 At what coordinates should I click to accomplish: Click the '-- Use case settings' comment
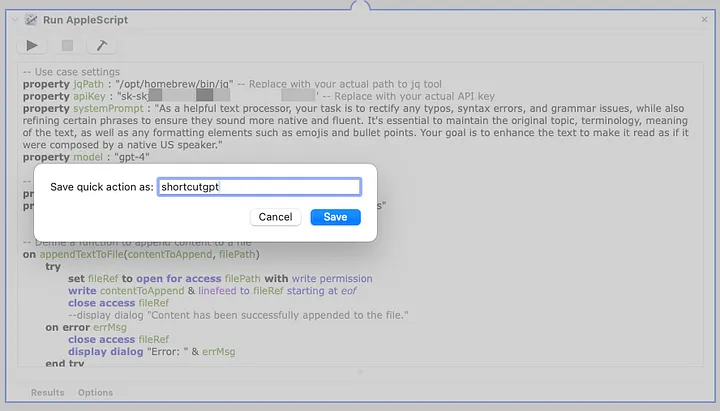click(71, 72)
